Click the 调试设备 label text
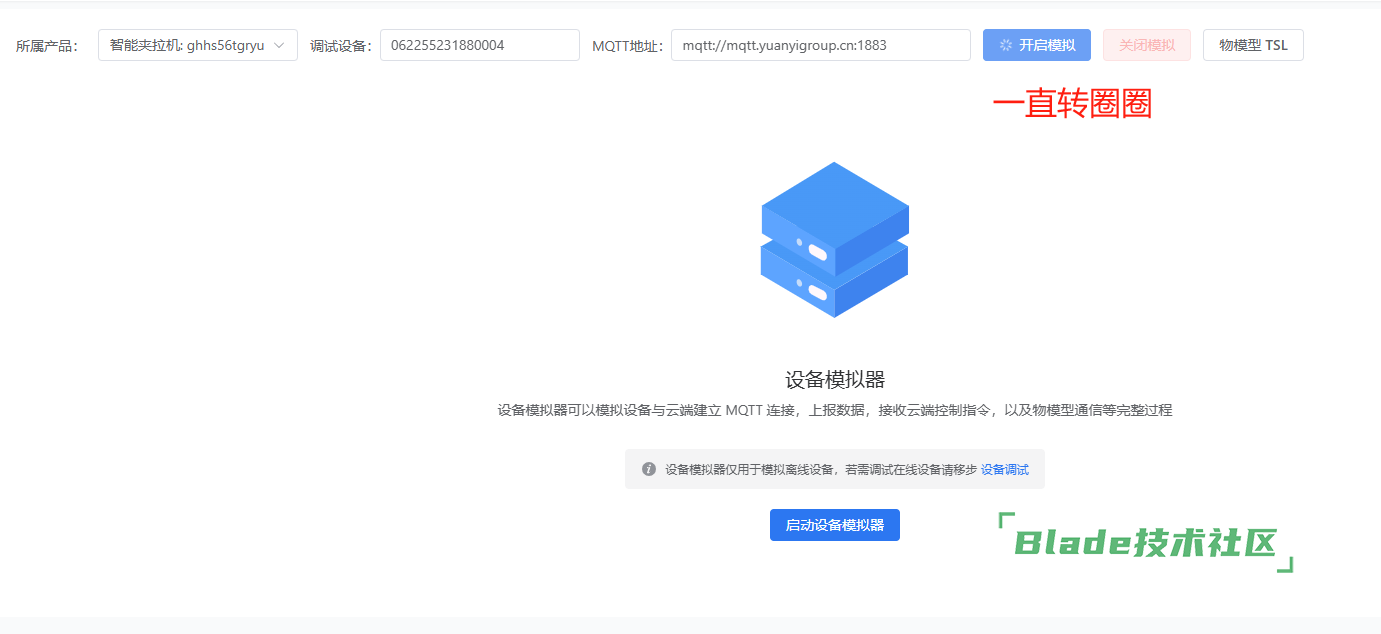The height and width of the screenshot is (634, 1381). coord(341,45)
